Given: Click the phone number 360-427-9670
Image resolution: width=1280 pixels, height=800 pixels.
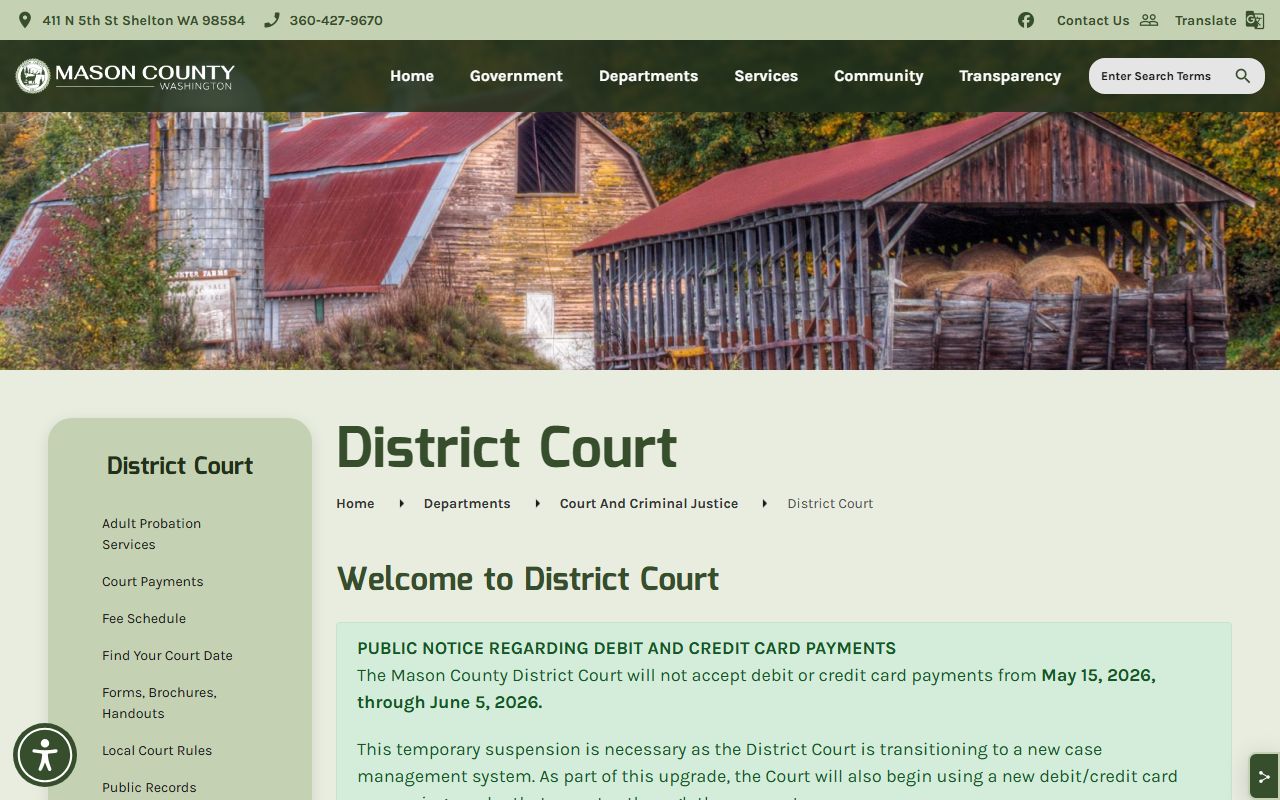Looking at the screenshot, I should tap(336, 20).
